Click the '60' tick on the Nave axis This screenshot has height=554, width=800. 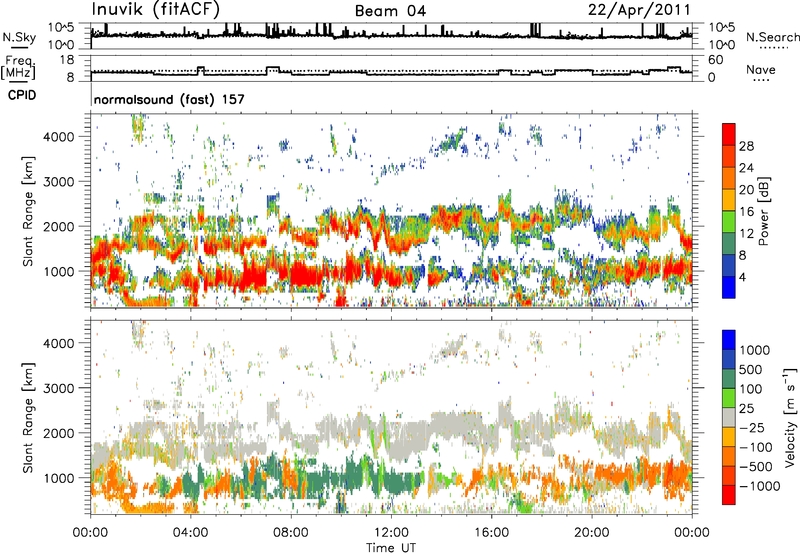716,59
